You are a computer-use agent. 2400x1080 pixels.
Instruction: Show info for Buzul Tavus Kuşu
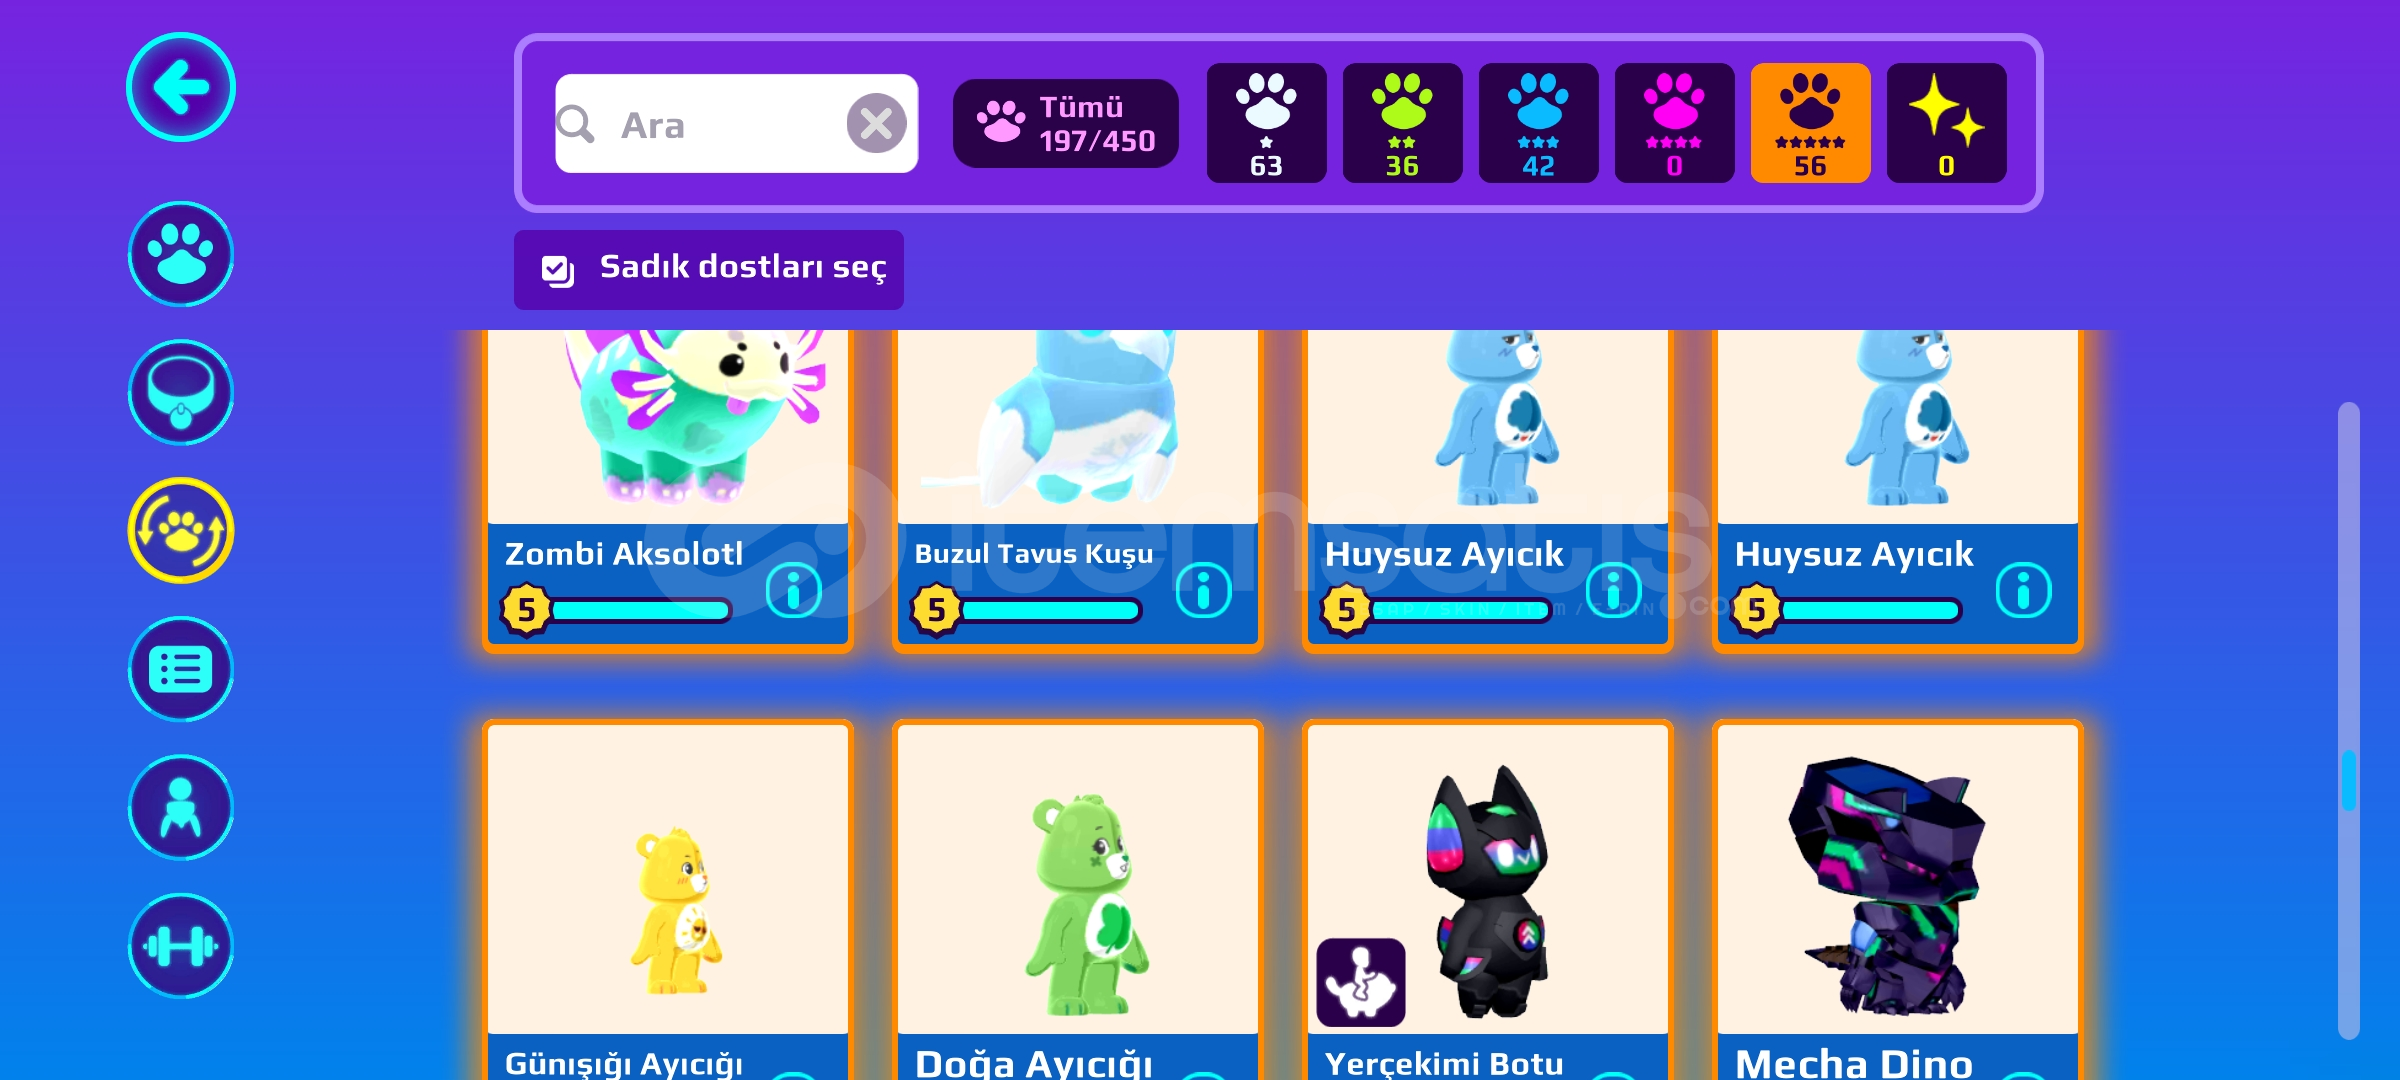[x=1204, y=590]
